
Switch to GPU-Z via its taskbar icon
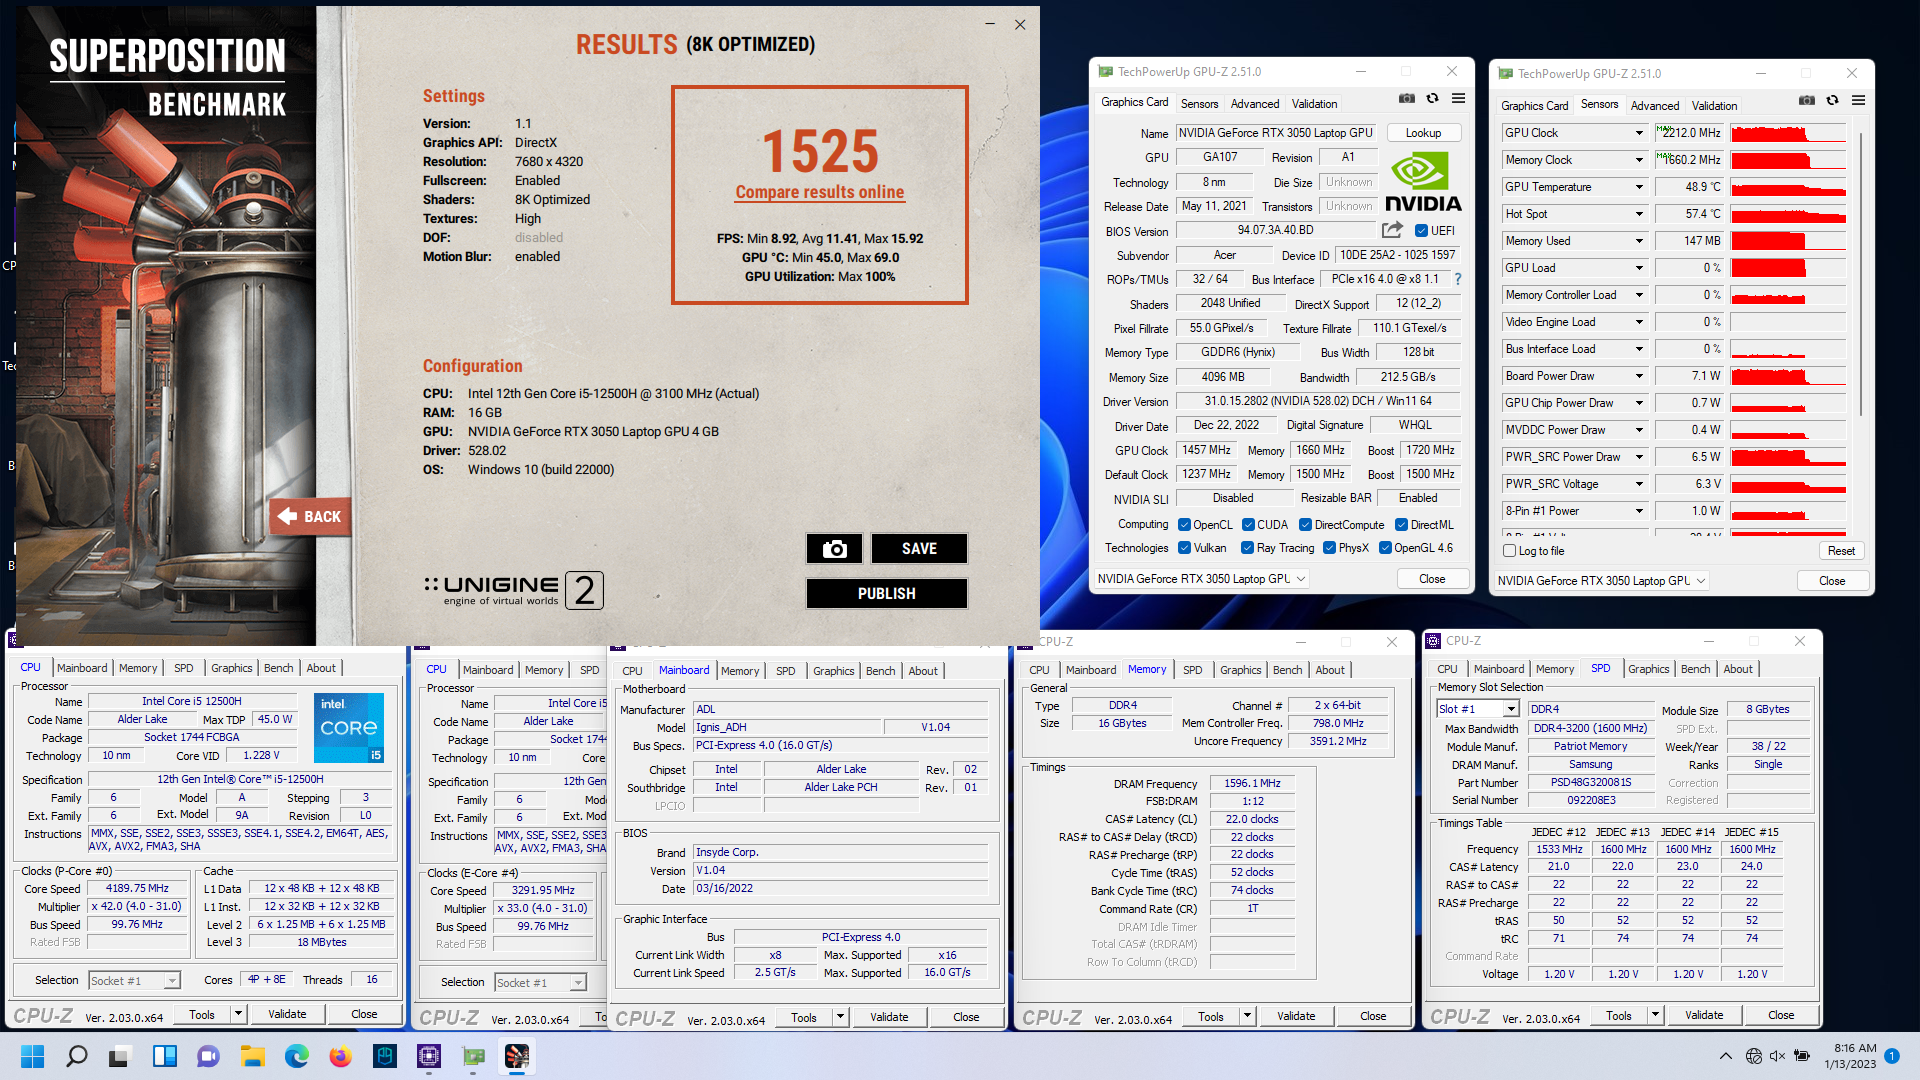tap(473, 1056)
